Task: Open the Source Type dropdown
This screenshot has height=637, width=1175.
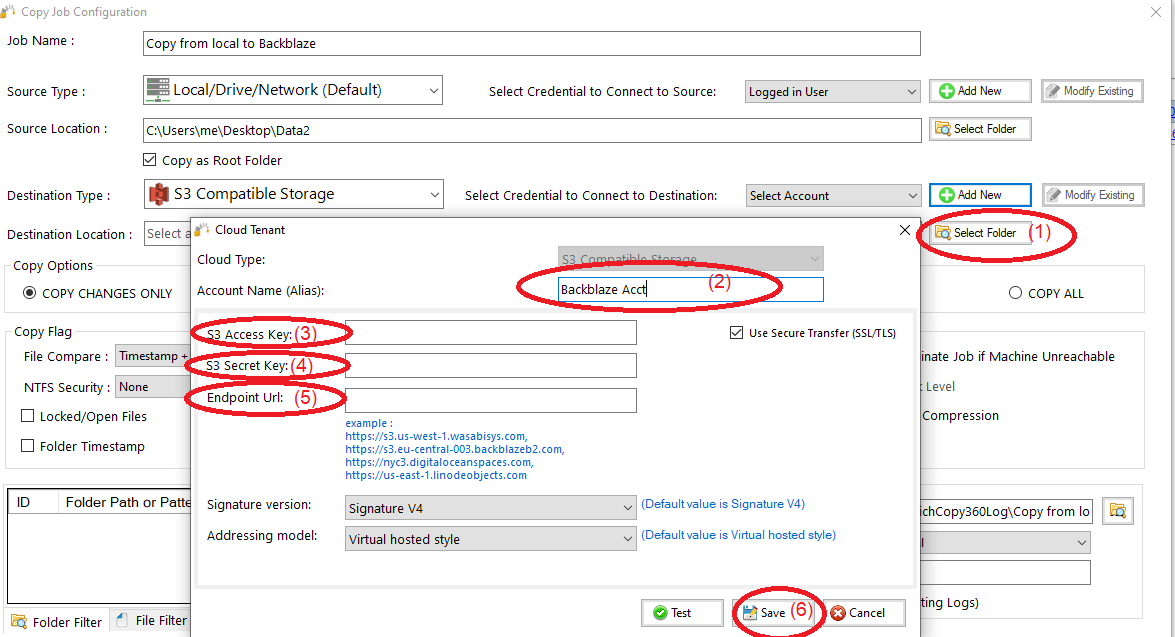Action: pyautogui.click(x=293, y=90)
